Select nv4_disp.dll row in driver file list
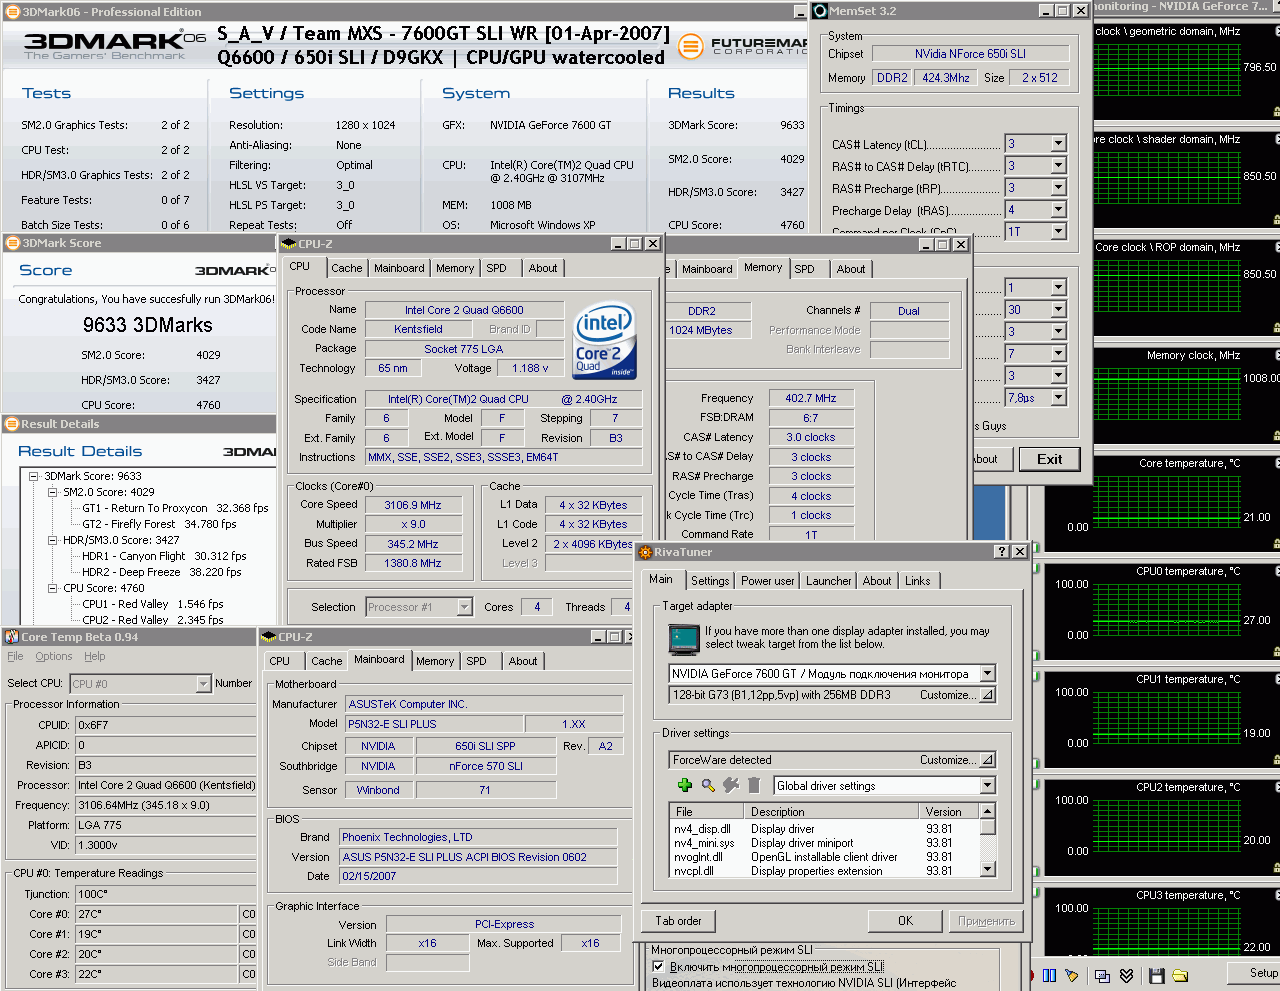Viewport: 1280px width, 991px height. 825,829
